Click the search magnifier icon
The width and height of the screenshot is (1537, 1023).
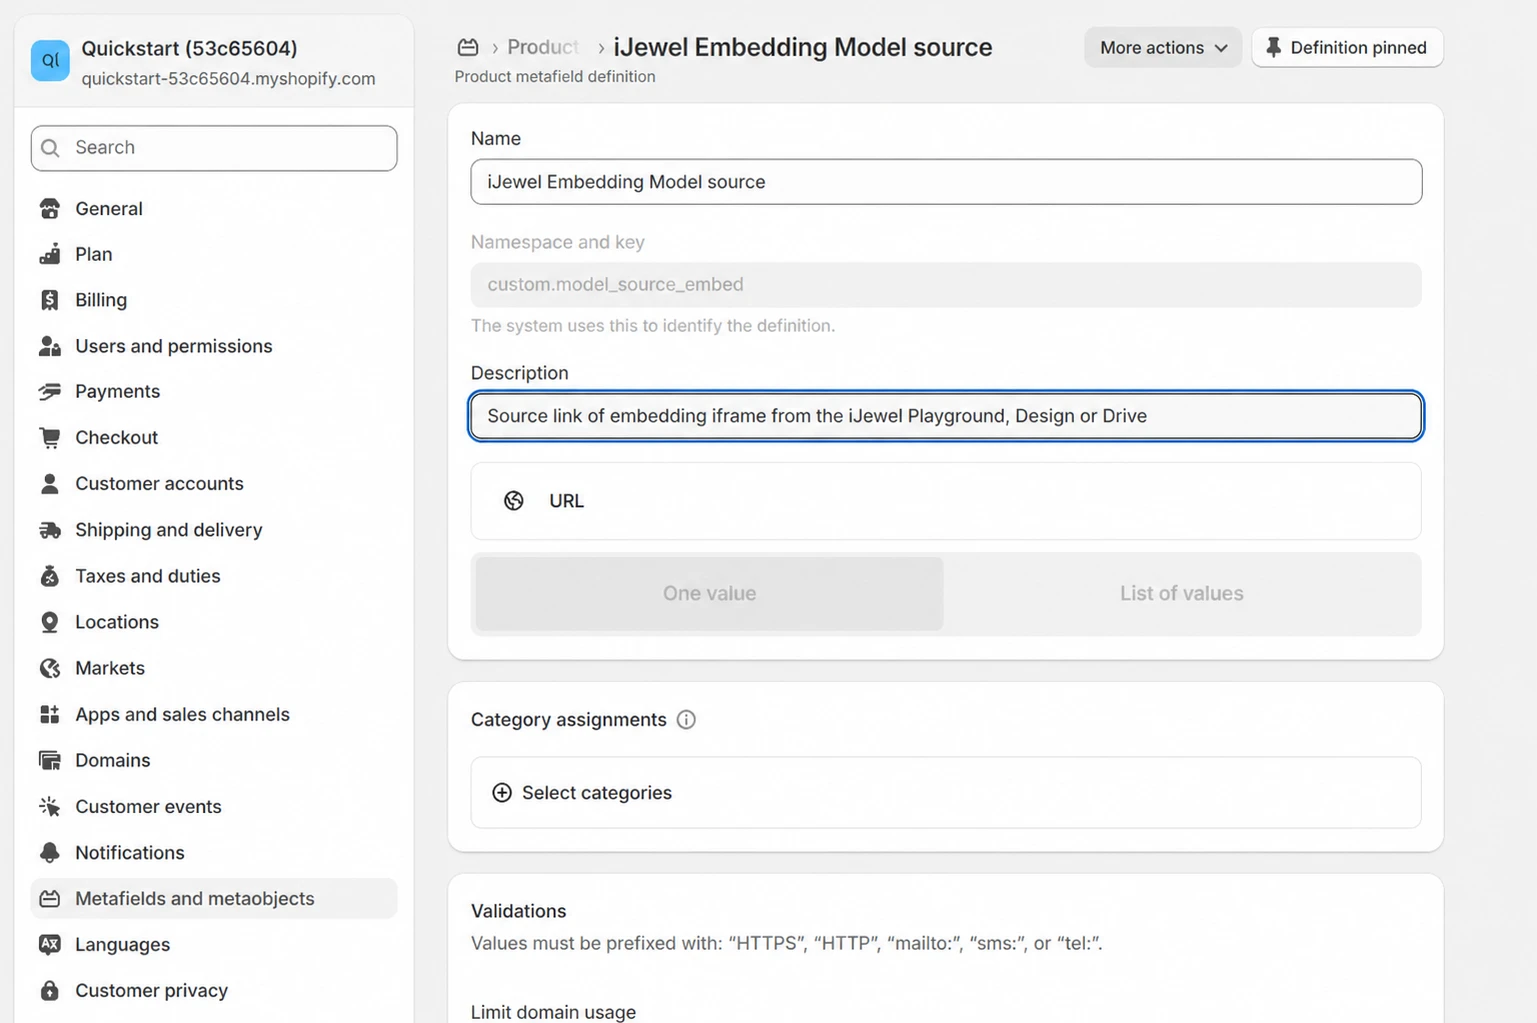point(51,148)
